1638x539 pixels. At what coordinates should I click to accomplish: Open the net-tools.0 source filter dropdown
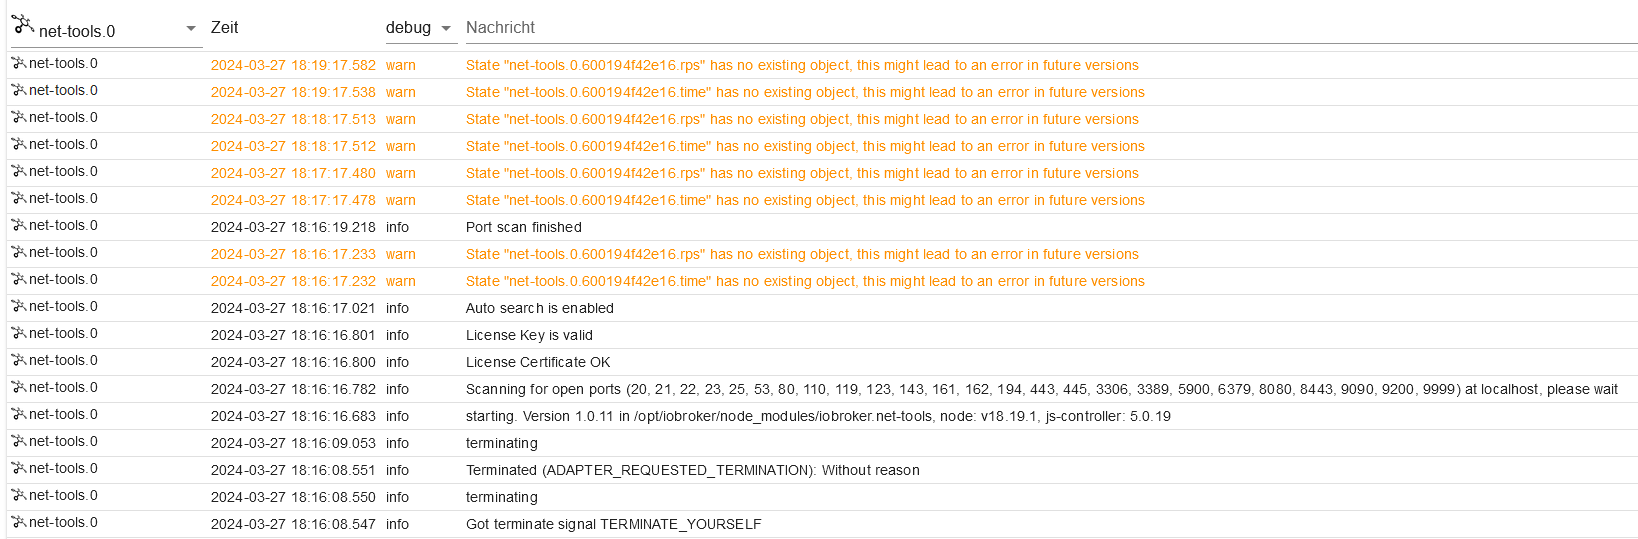click(105, 29)
